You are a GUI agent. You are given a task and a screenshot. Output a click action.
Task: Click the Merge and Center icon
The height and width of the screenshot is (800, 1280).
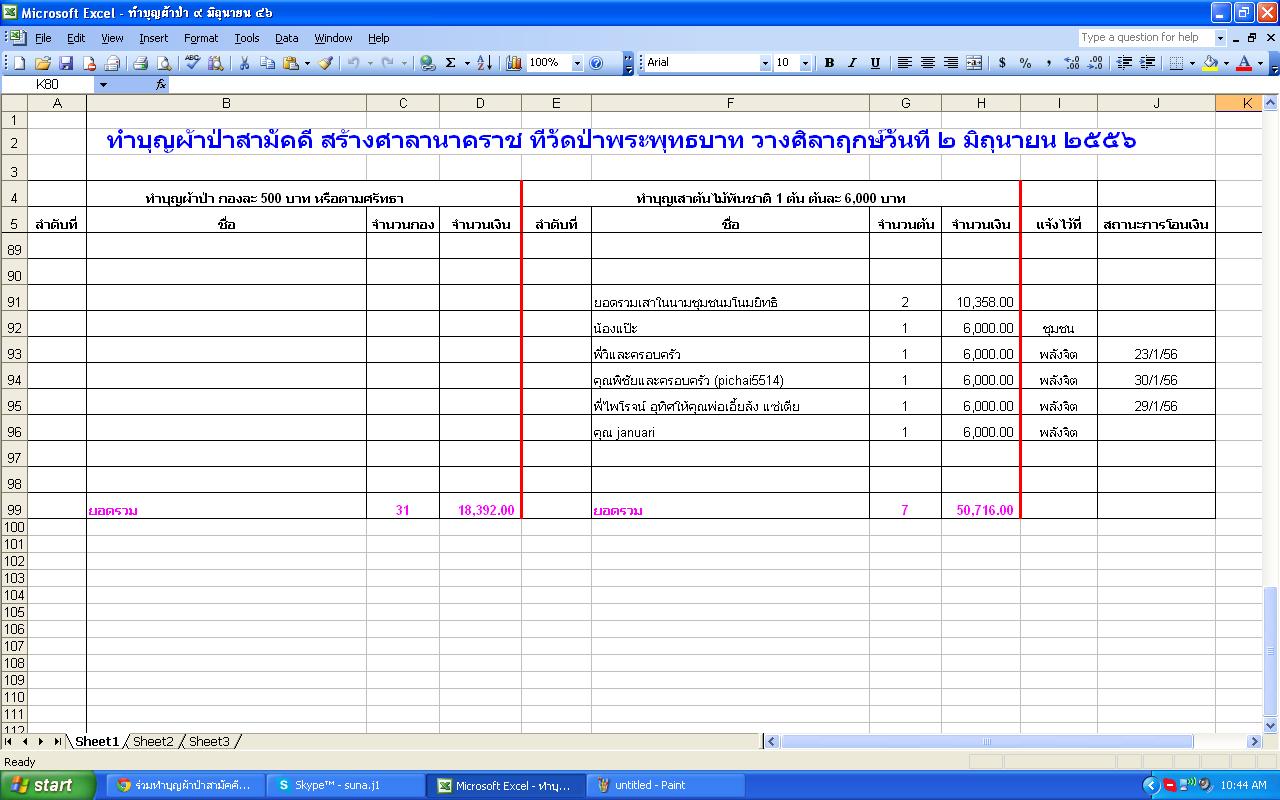coord(974,63)
